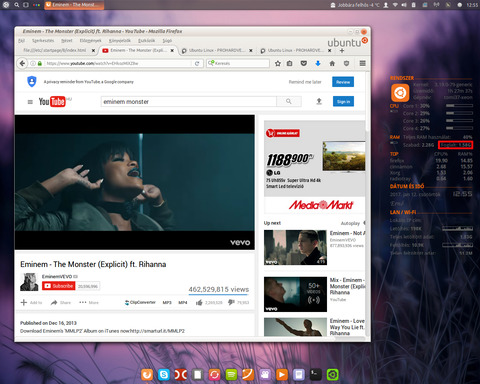Open Firefox home page via house icon
480x384 pixels.
click(332, 63)
